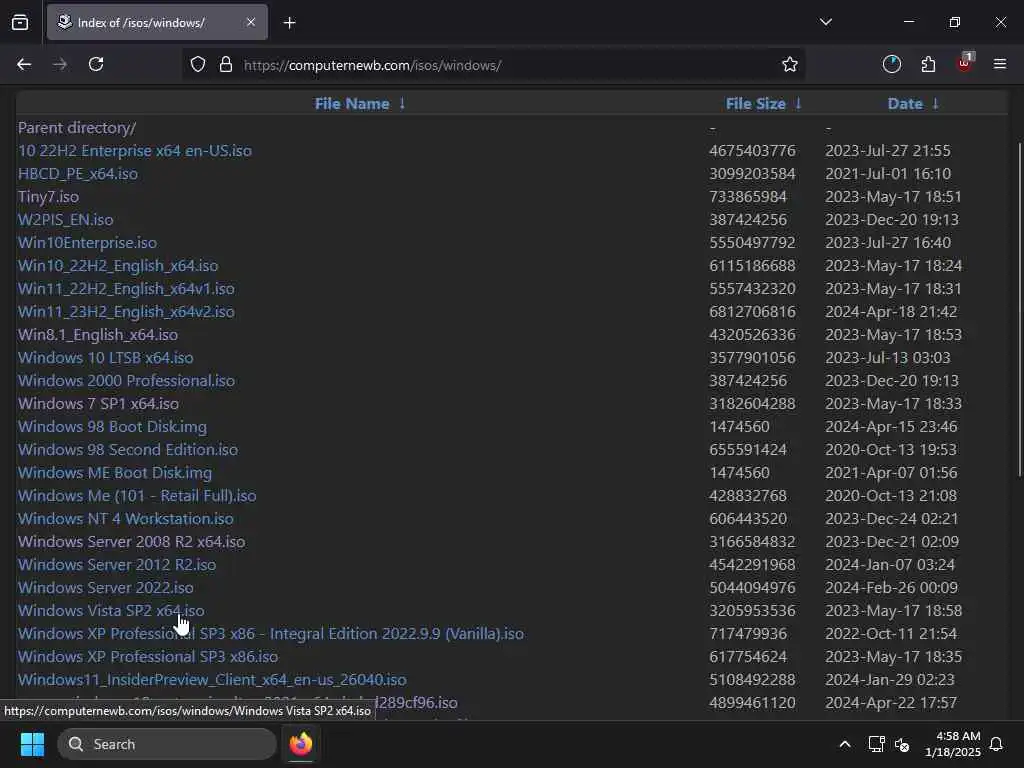Sort listing by Date
Image resolution: width=1024 pixels, height=768 pixels.
[x=905, y=103]
